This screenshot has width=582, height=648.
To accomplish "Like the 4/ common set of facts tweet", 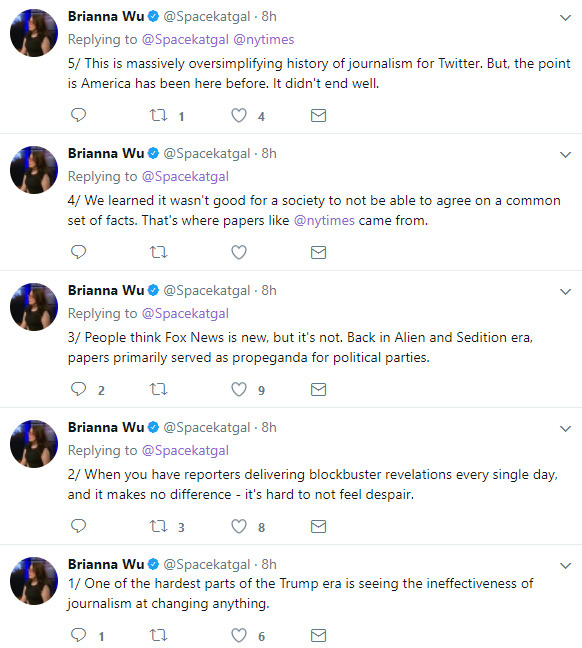I will tap(239, 252).
